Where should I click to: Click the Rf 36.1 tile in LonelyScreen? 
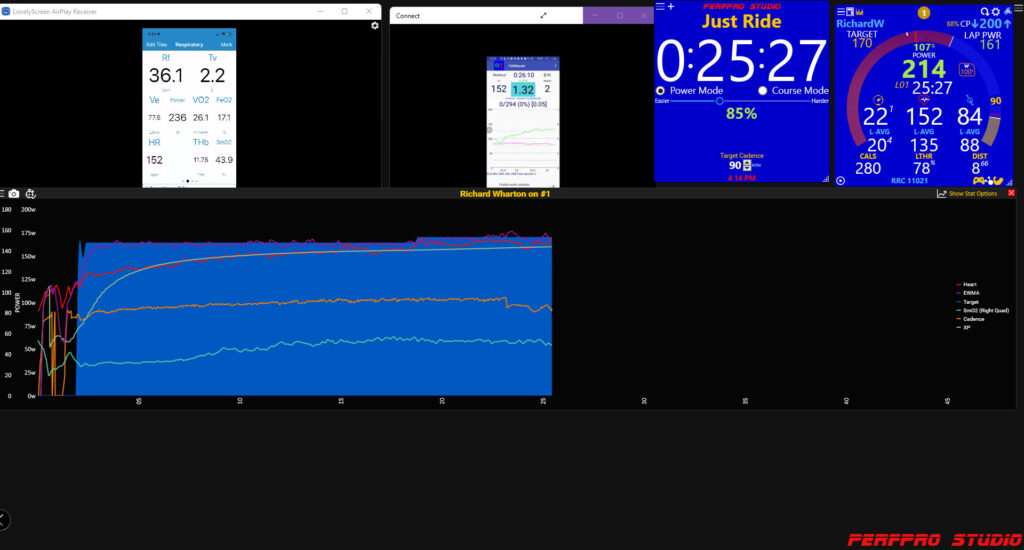[x=166, y=71]
